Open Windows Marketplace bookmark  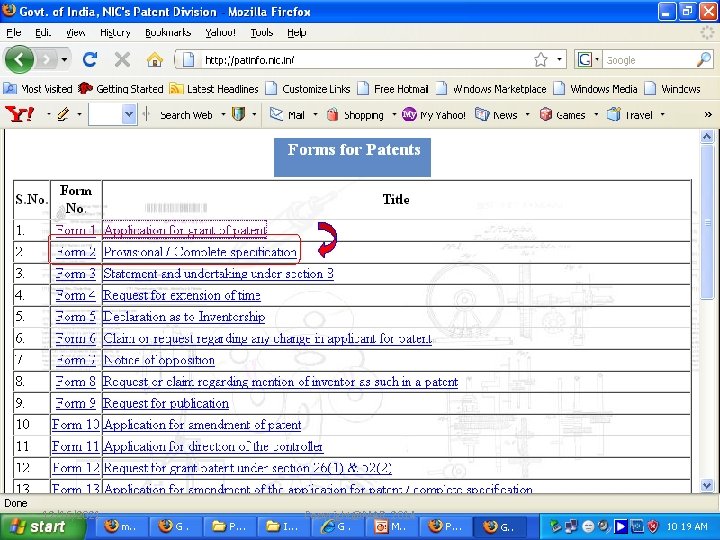tap(491, 89)
